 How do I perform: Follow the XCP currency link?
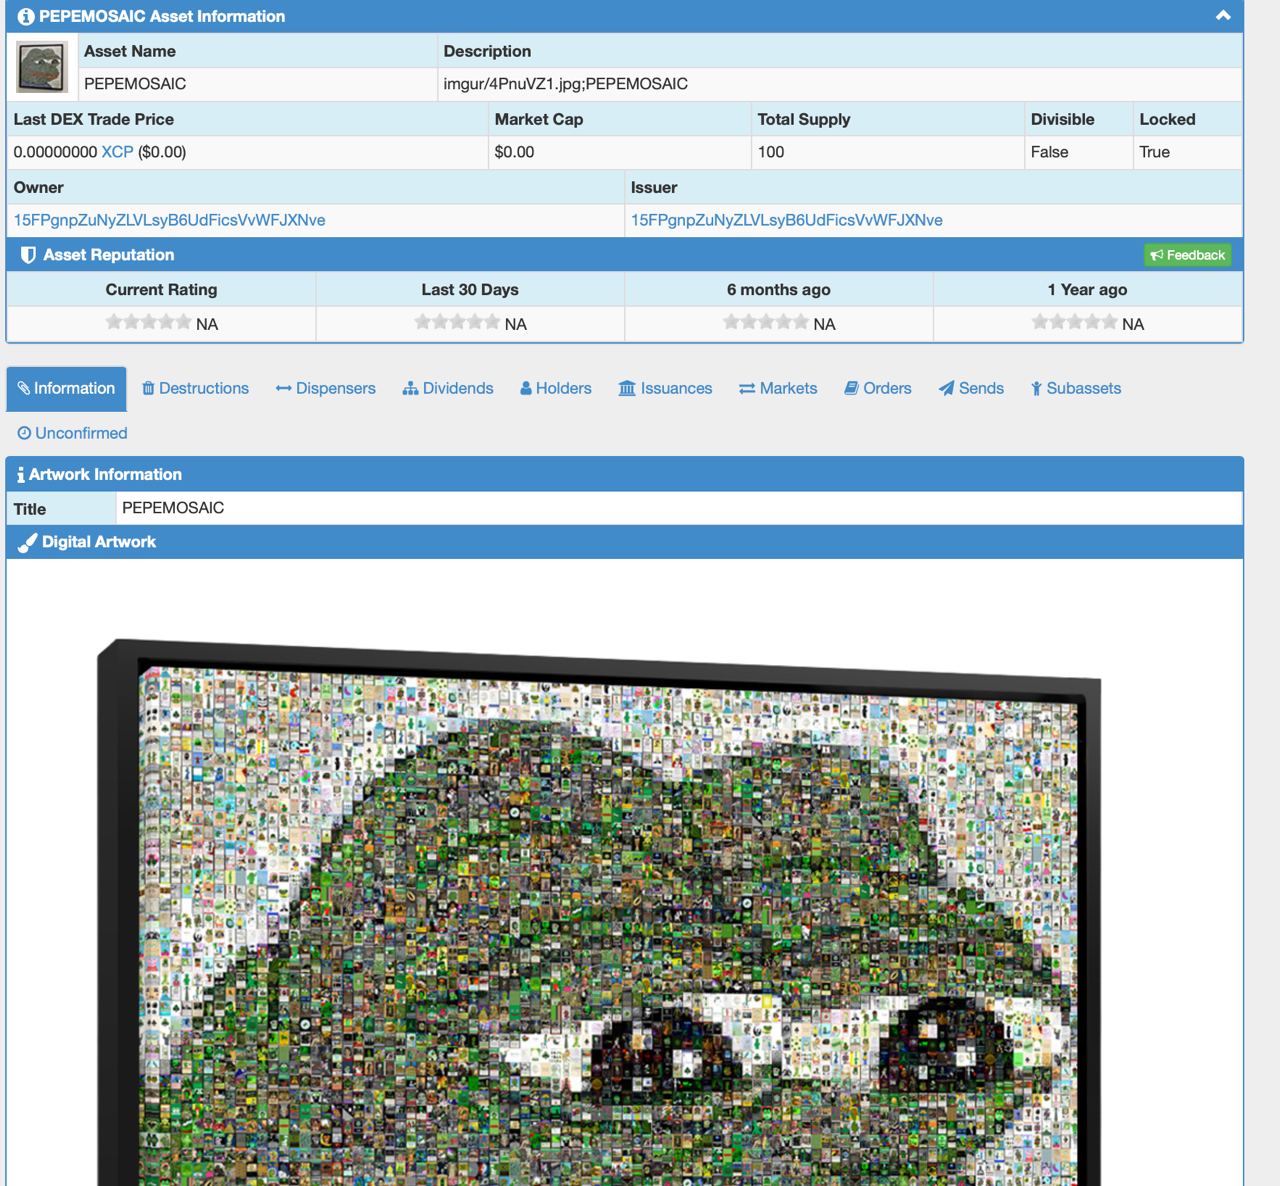(117, 152)
